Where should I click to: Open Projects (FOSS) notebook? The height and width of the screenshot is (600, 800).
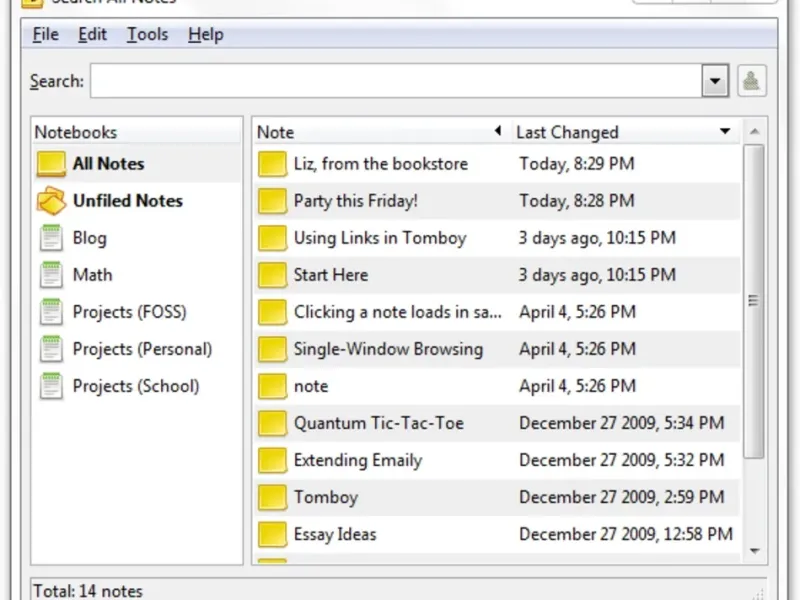130,312
